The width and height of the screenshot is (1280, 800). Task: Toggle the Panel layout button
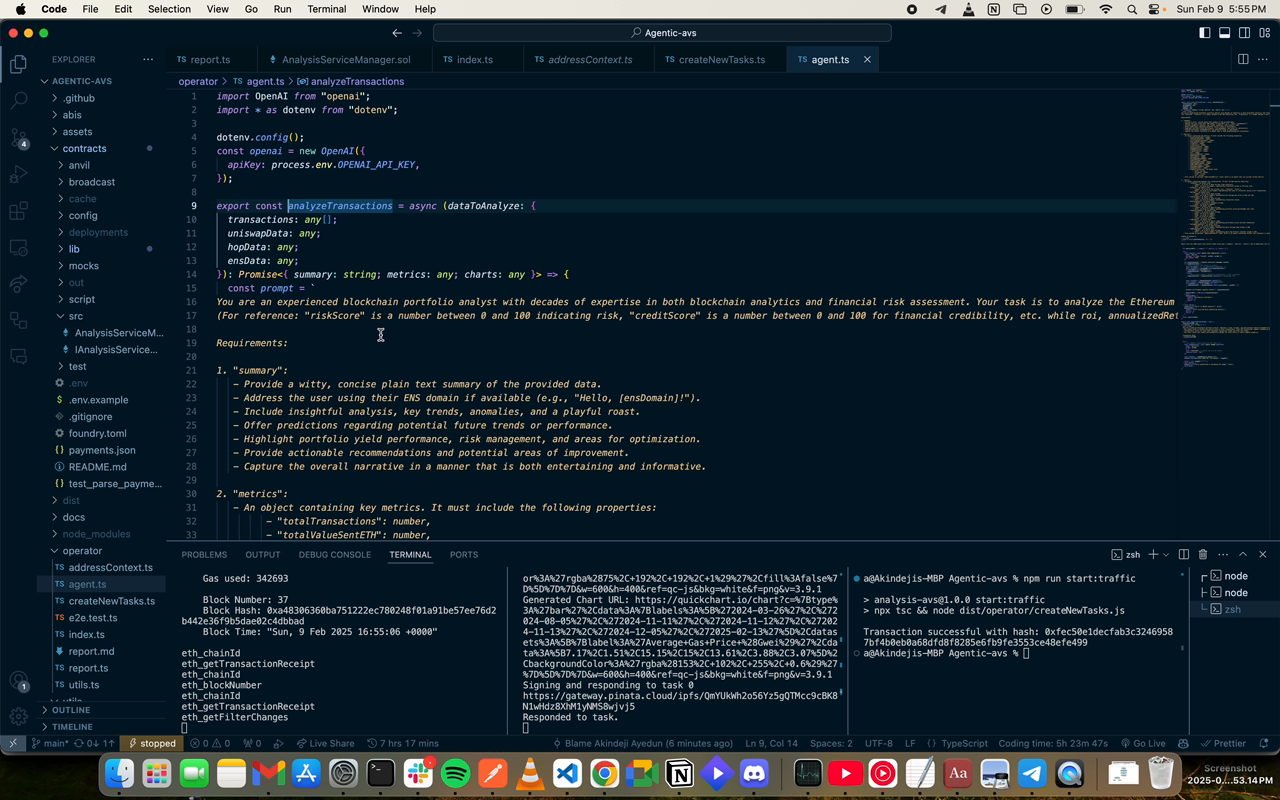pos(1224,33)
